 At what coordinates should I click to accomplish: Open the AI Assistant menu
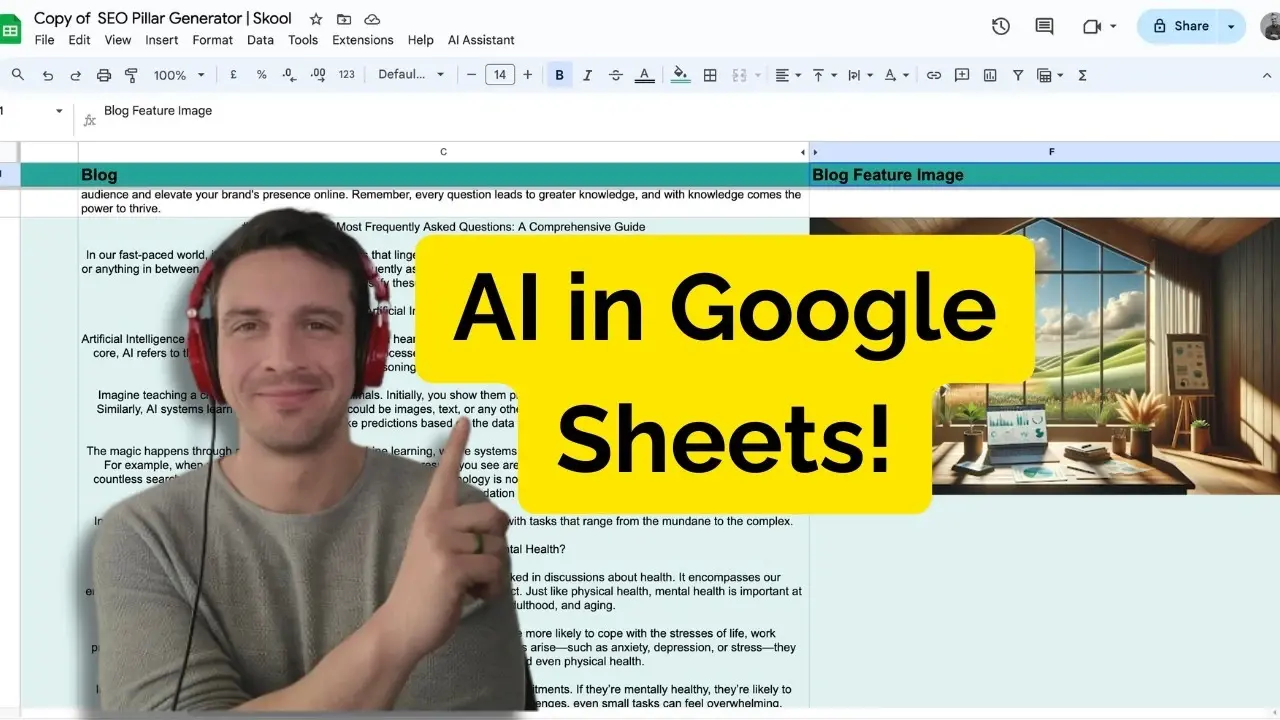[x=481, y=40]
